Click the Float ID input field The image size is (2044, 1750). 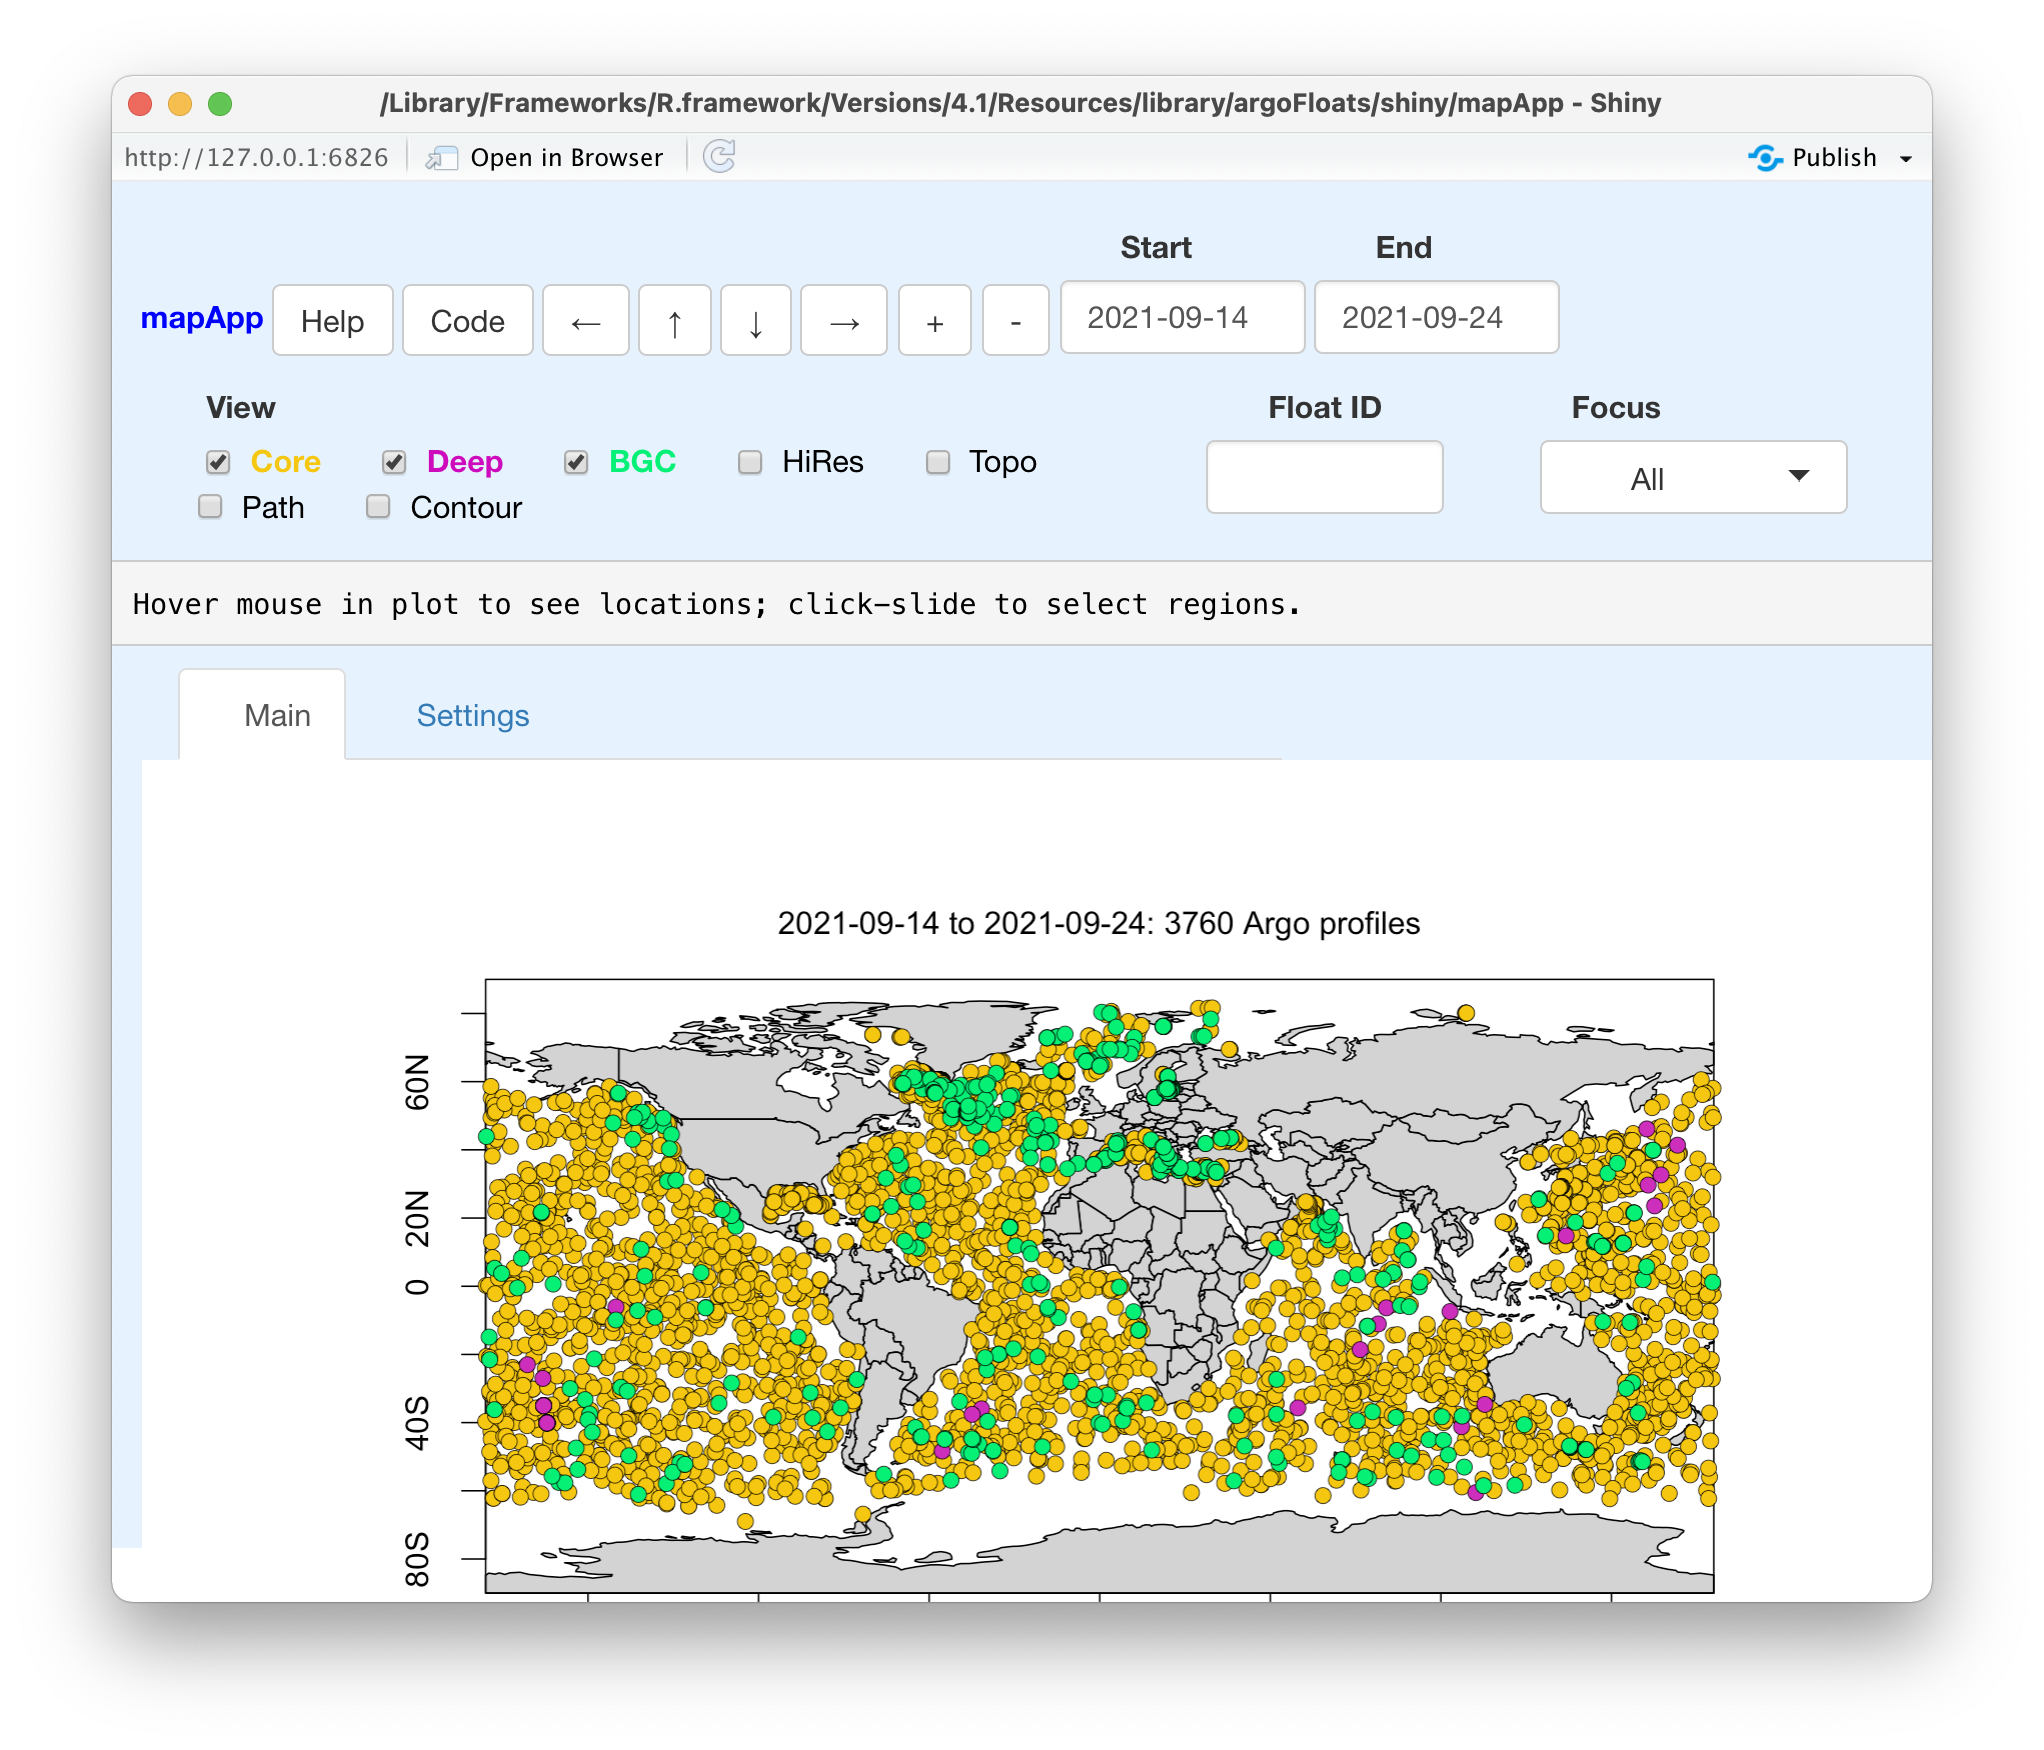pos(1324,478)
